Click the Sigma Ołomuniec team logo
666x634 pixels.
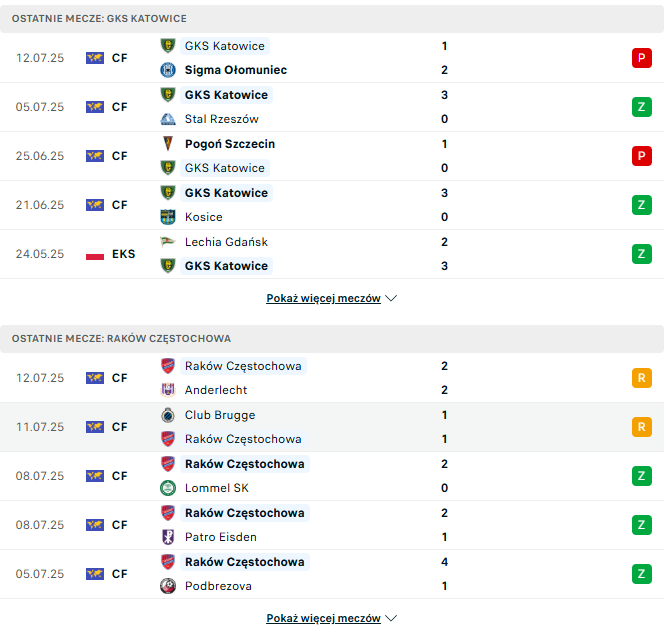(x=168, y=70)
